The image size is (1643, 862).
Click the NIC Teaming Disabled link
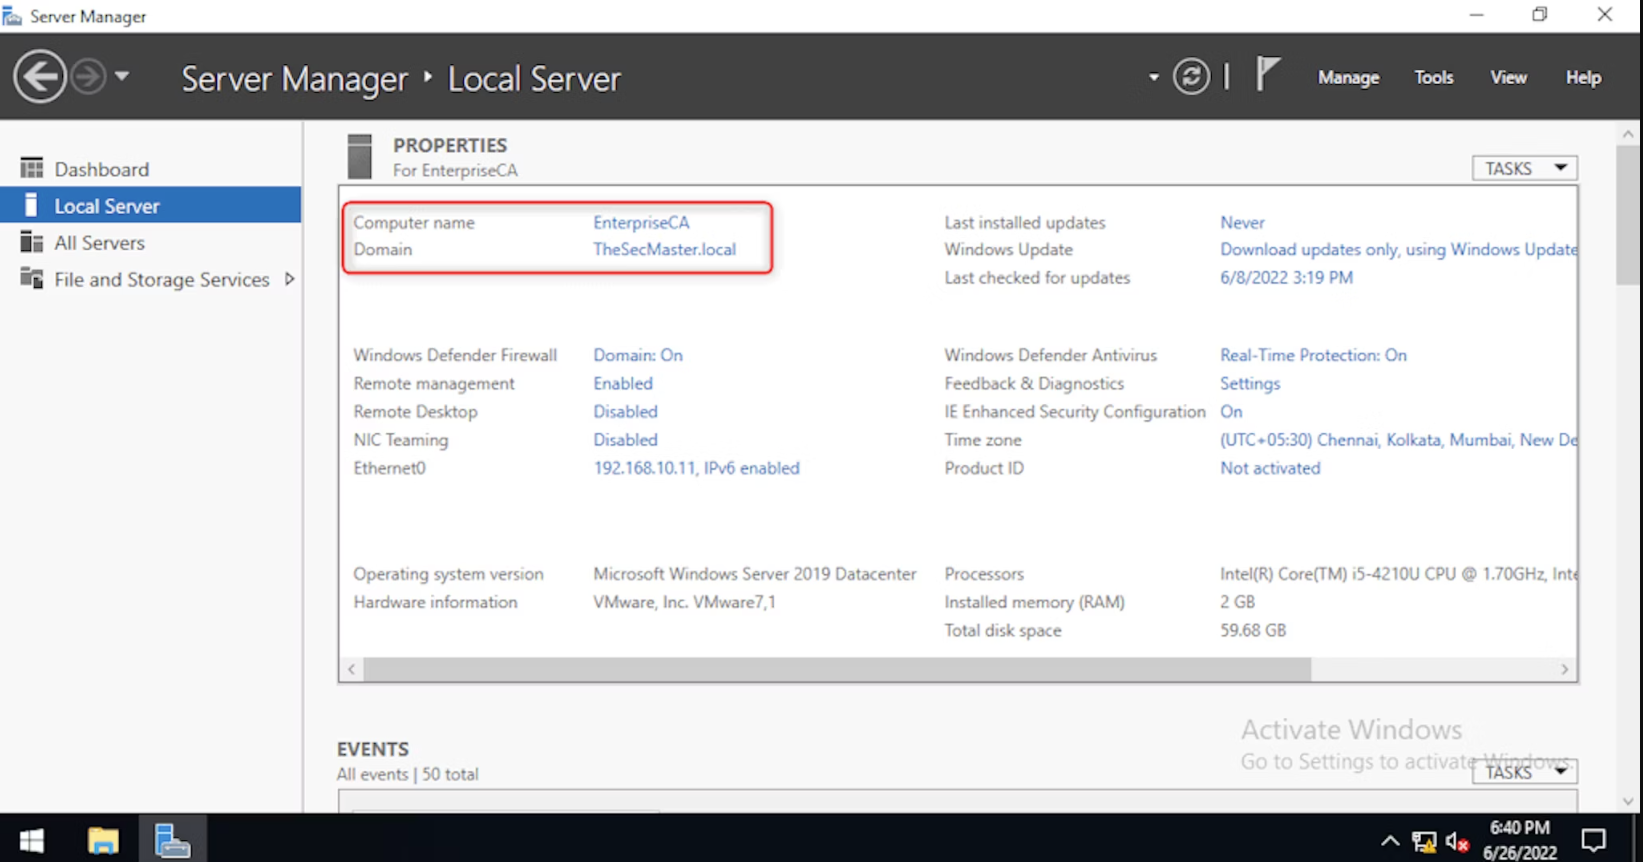point(625,439)
